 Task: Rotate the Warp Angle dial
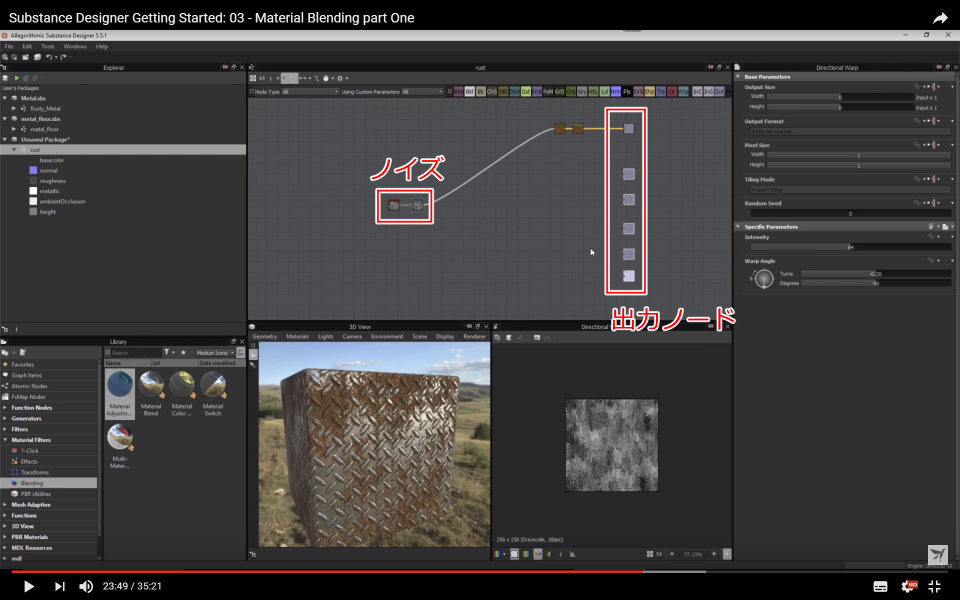coord(763,279)
